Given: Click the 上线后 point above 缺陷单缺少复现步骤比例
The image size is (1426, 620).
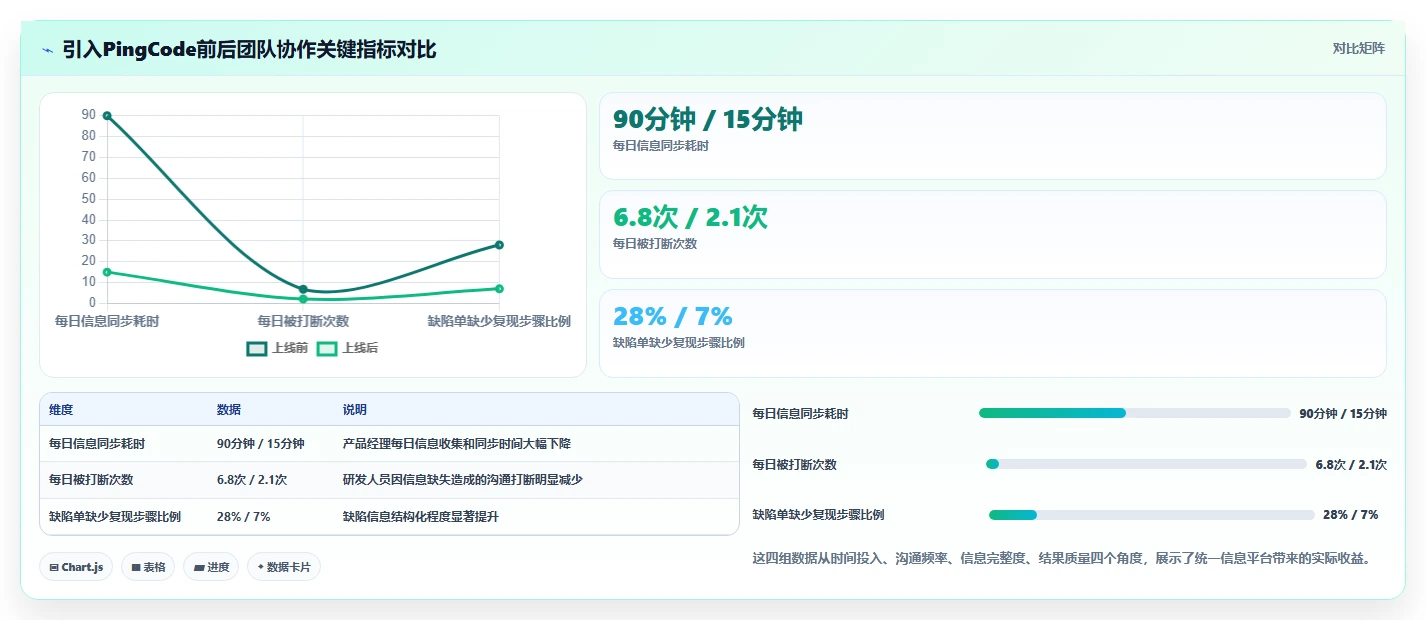Looking at the screenshot, I should pos(499,289).
